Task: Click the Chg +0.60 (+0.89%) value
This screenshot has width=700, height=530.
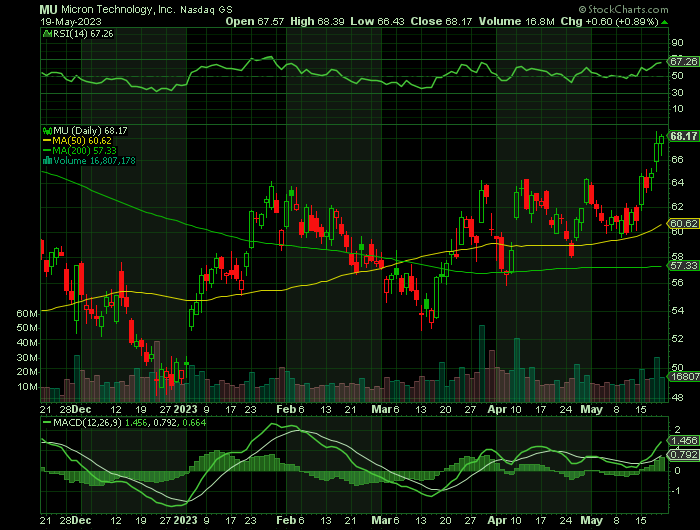Action: pyautogui.click(x=609, y=21)
